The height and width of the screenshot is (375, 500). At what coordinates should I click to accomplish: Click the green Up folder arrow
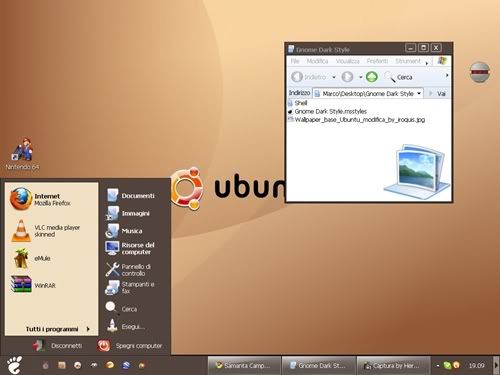(x=372, y=77)
